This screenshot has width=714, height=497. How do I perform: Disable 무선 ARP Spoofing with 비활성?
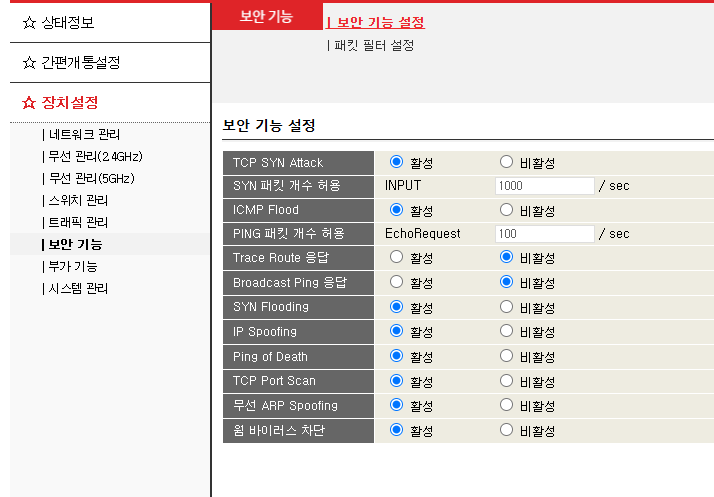506,405
